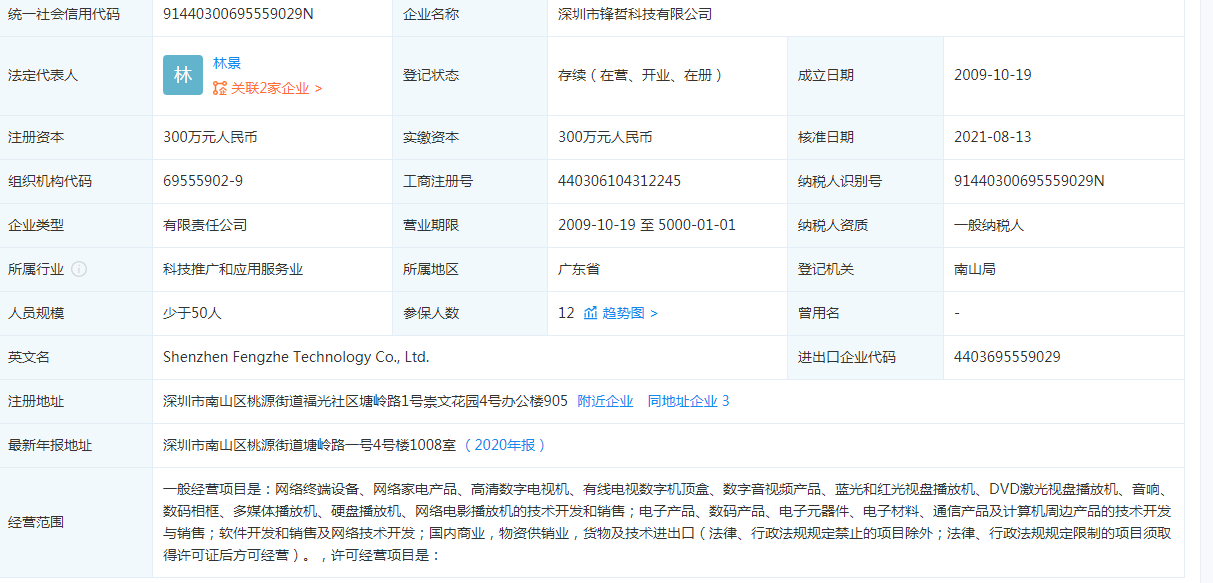This screenshot has width=1213, height=583.
Task: Open legal representative 林景 link
Action: (227, 63)
